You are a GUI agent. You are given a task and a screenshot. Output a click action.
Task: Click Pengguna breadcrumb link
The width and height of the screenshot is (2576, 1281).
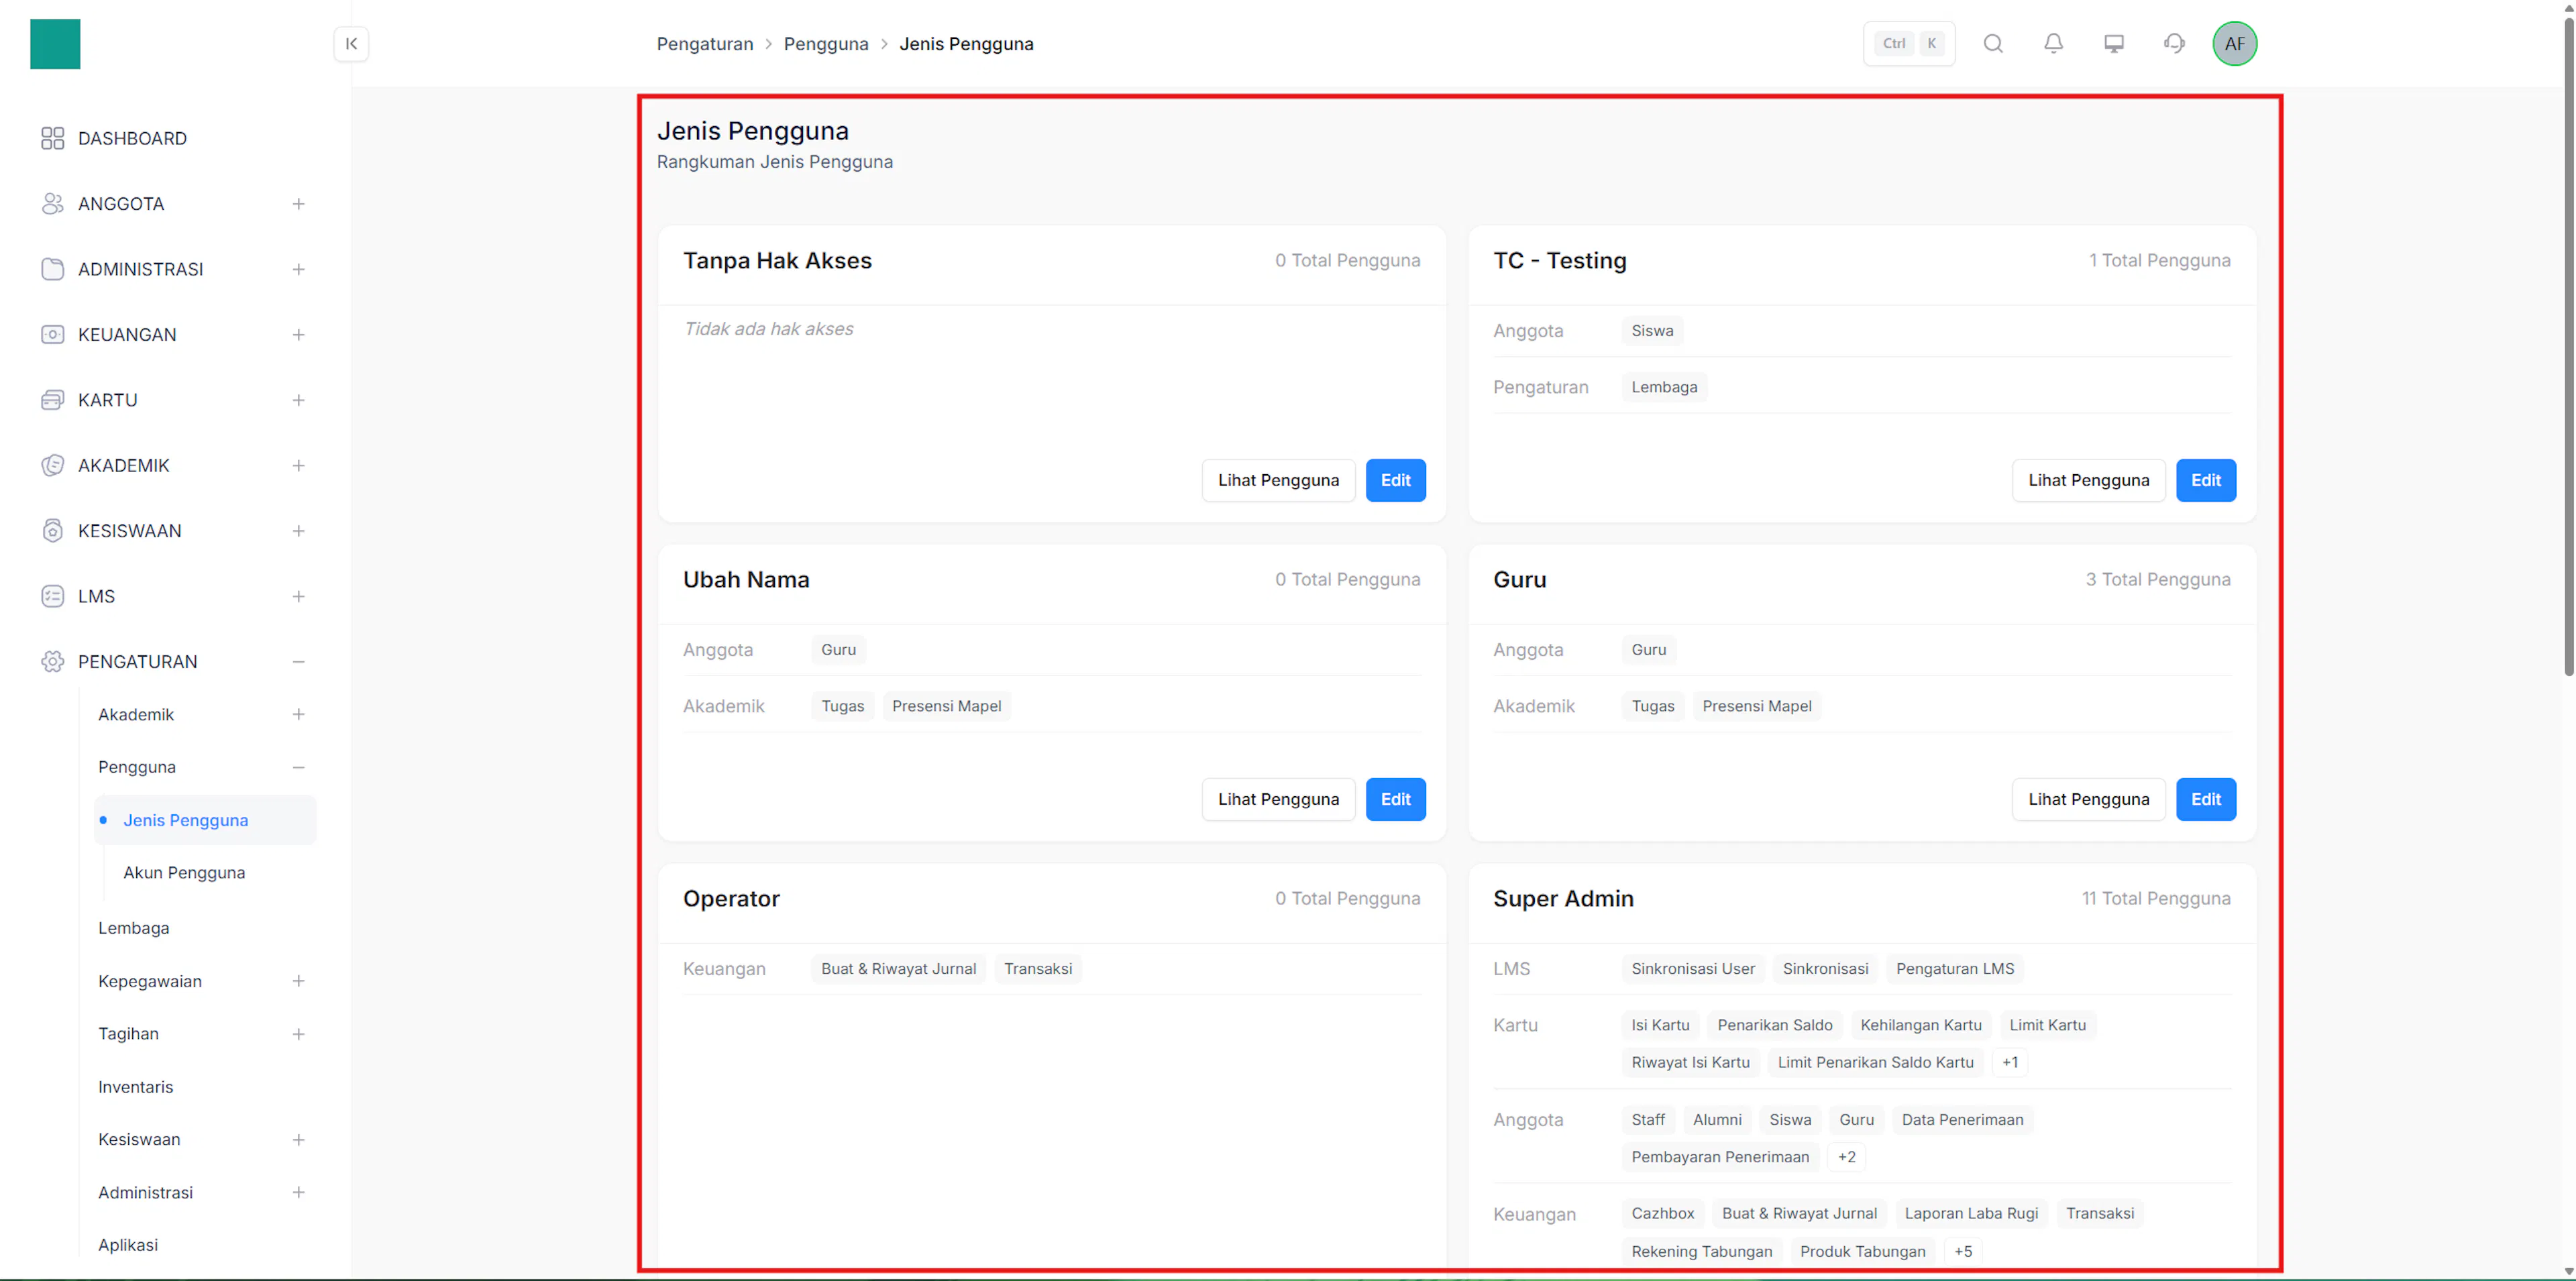pyautogui.click(x=826, y=44)
